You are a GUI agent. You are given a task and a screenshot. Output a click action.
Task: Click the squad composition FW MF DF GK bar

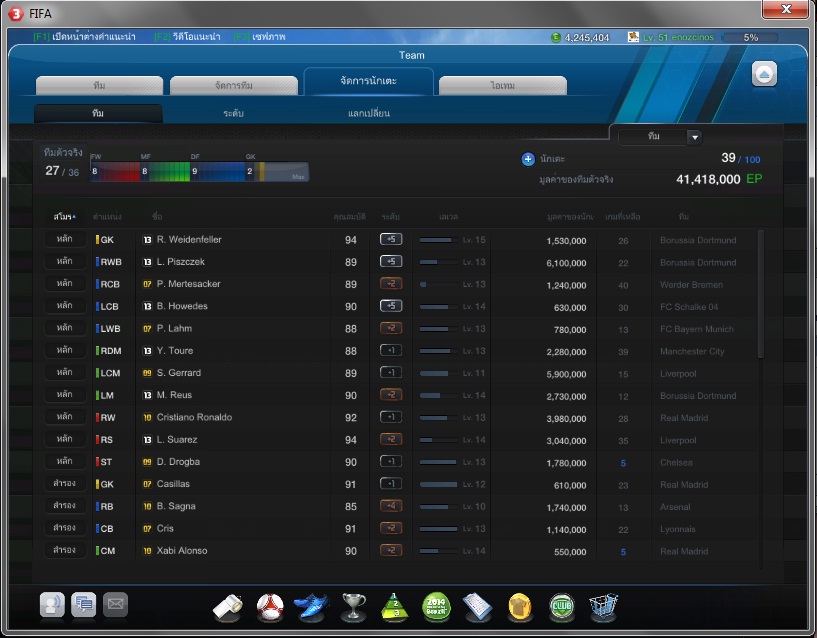[200, 171]
